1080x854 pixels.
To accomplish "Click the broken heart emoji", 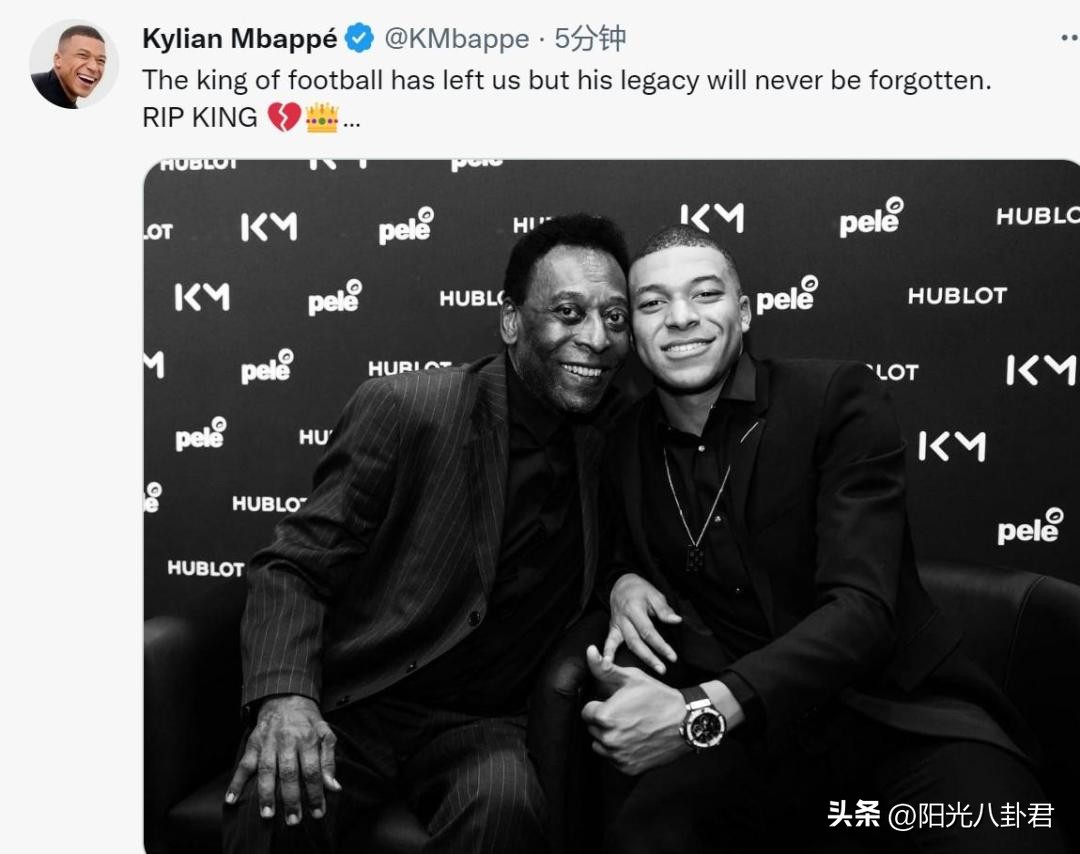I will pos(284,117).
